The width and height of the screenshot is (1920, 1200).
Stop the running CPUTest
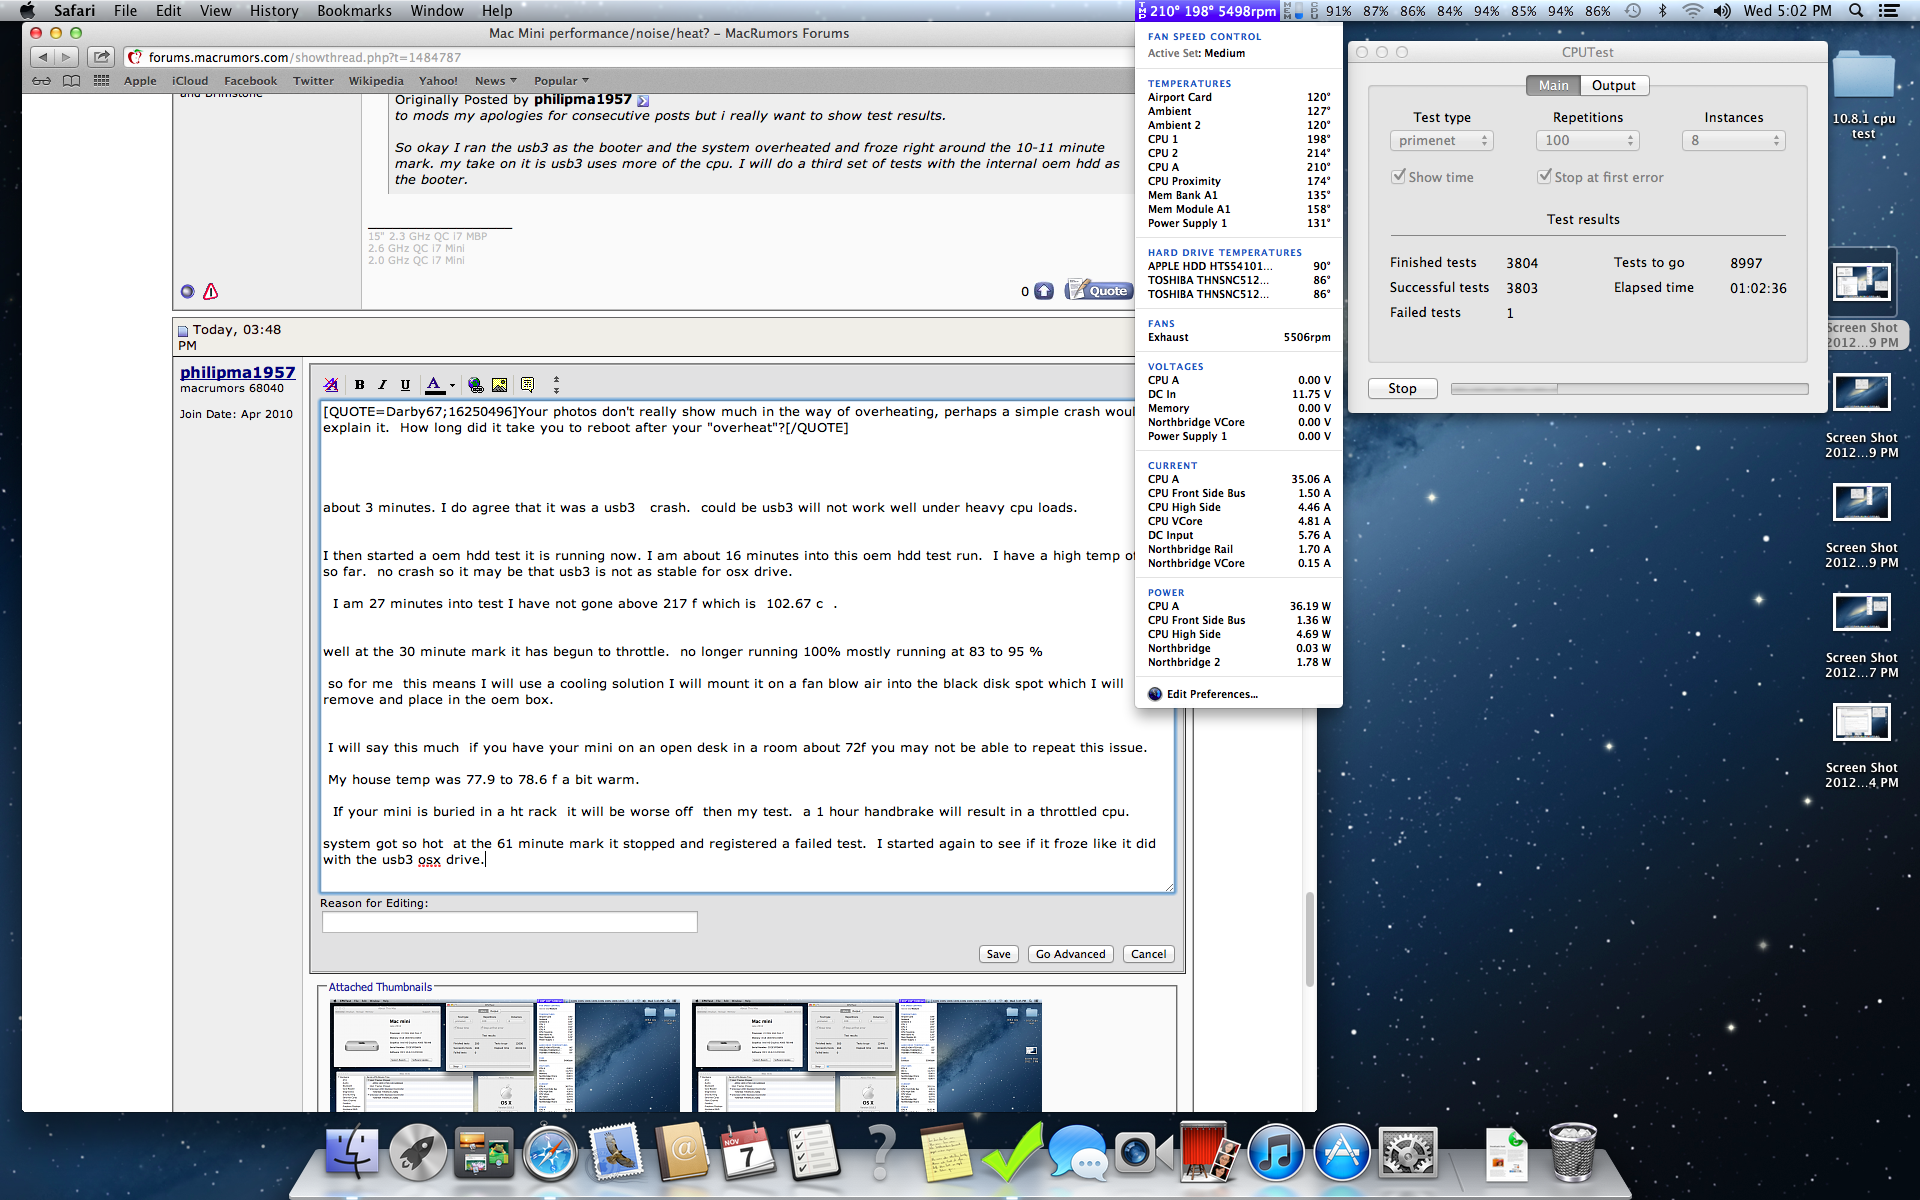point(1402,389)
